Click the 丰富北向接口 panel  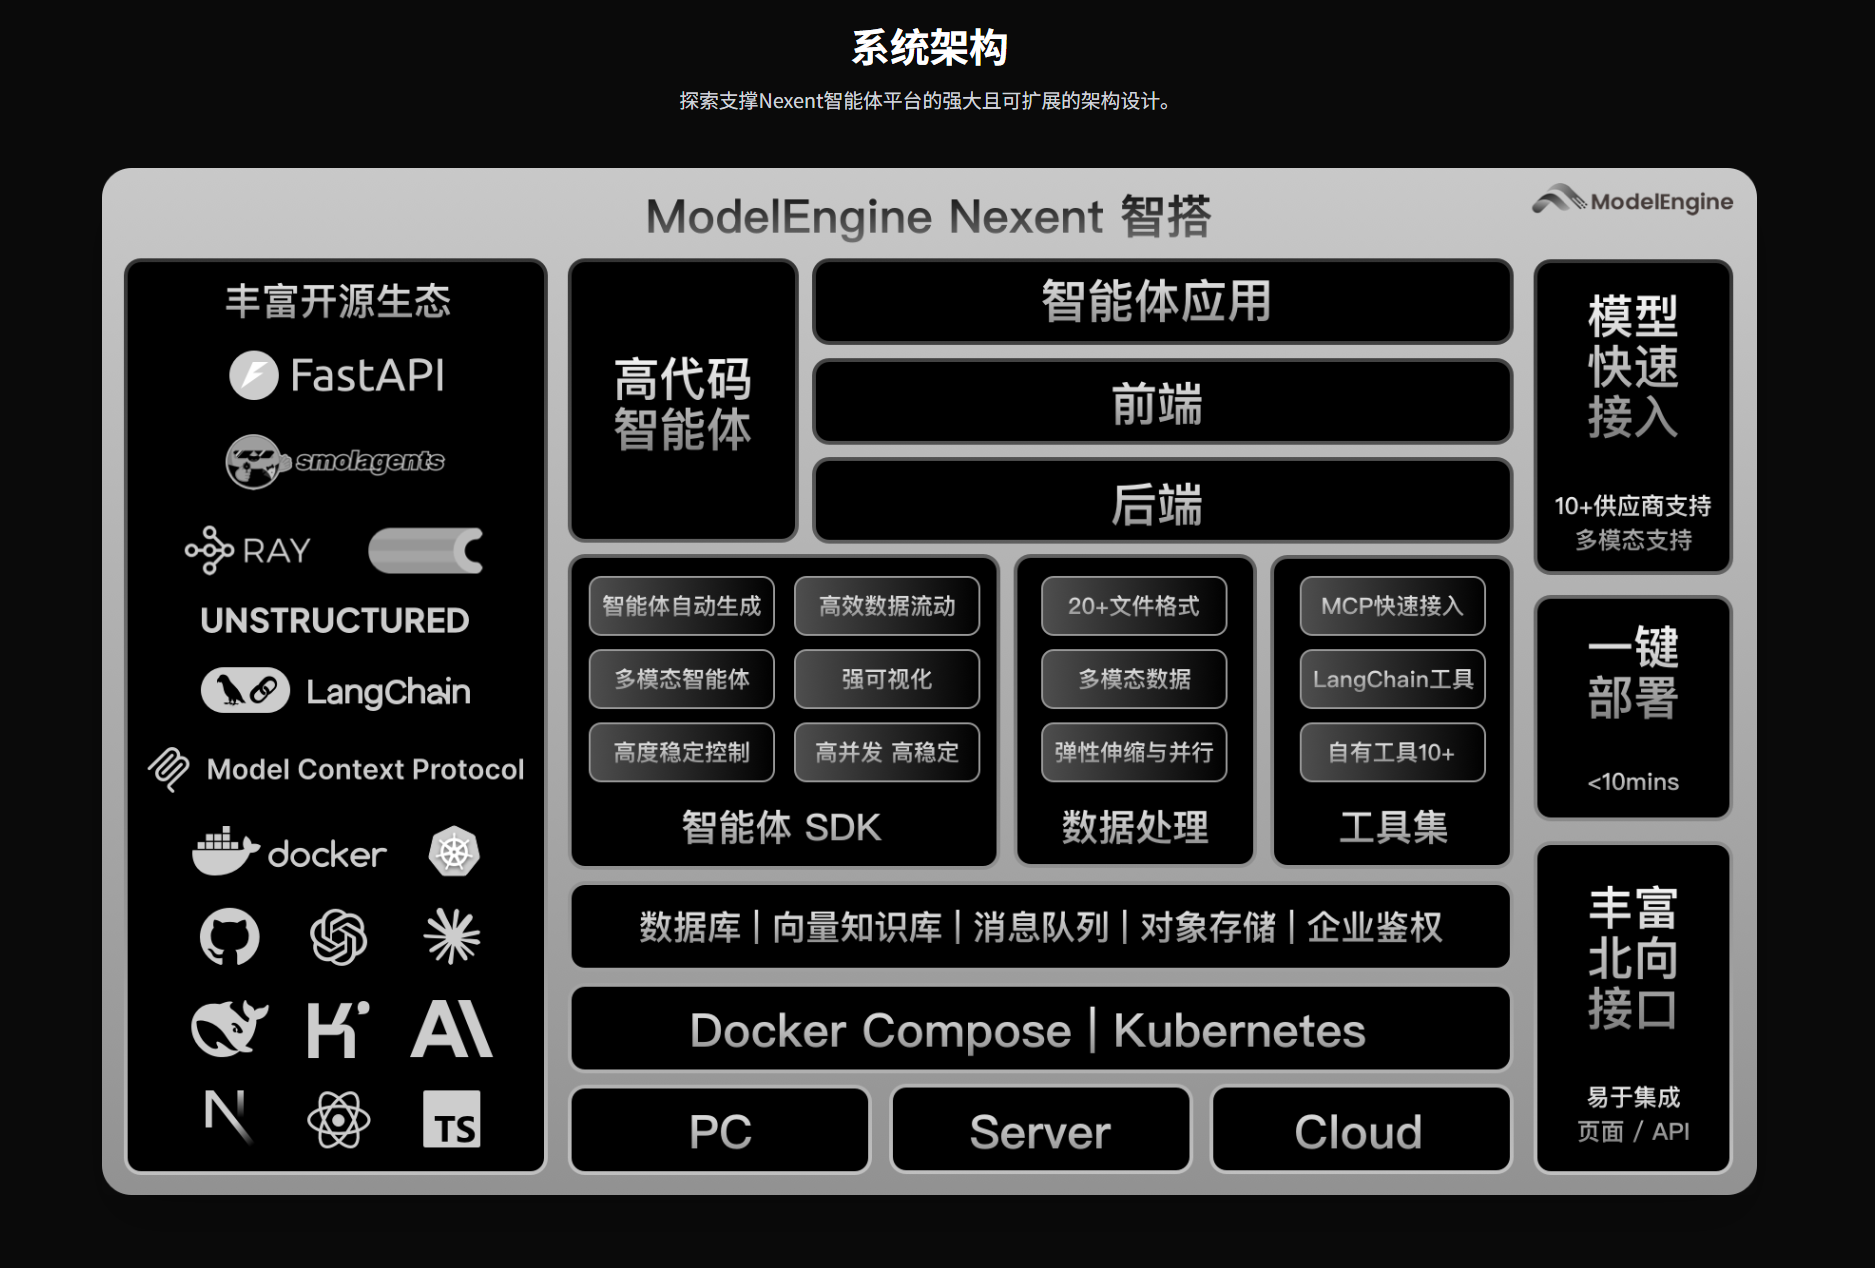coord(1633,1008)
